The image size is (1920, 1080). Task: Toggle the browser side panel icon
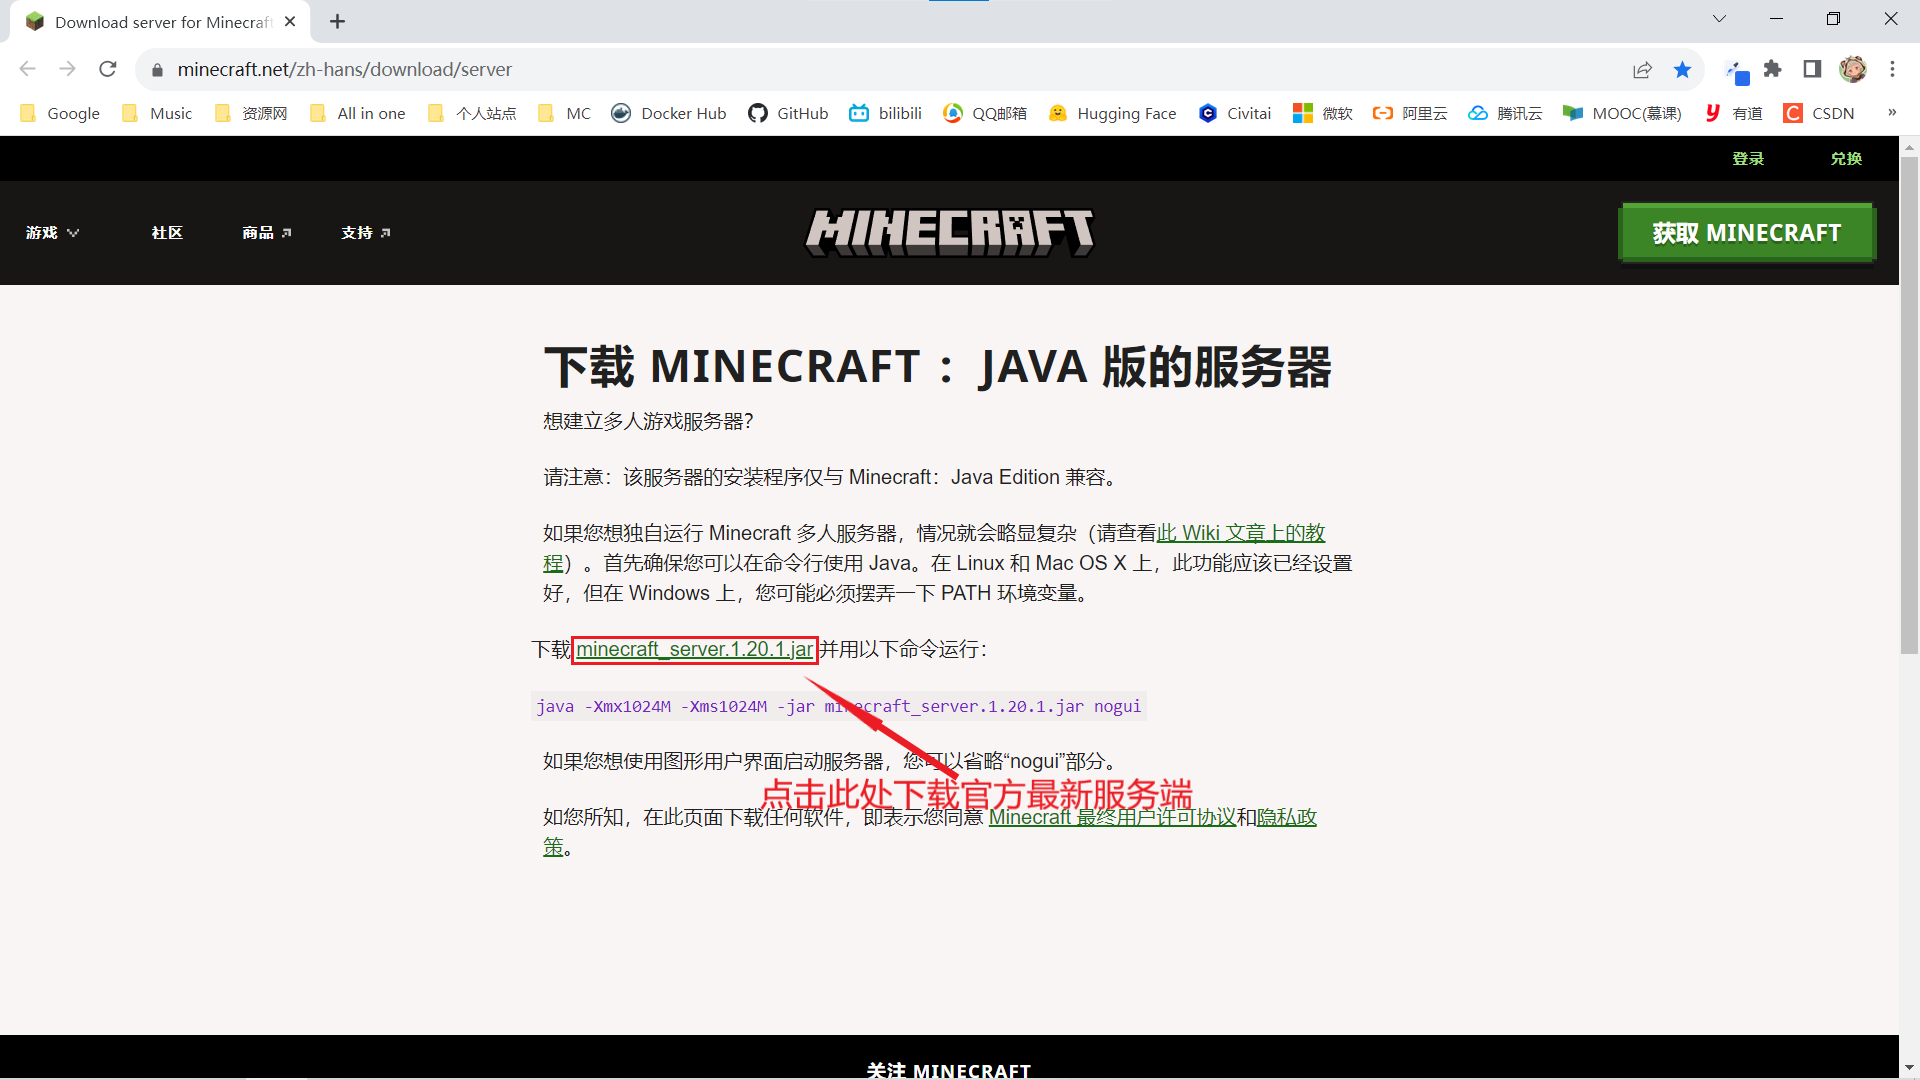pyautogui.click(x=1812, y=69)
